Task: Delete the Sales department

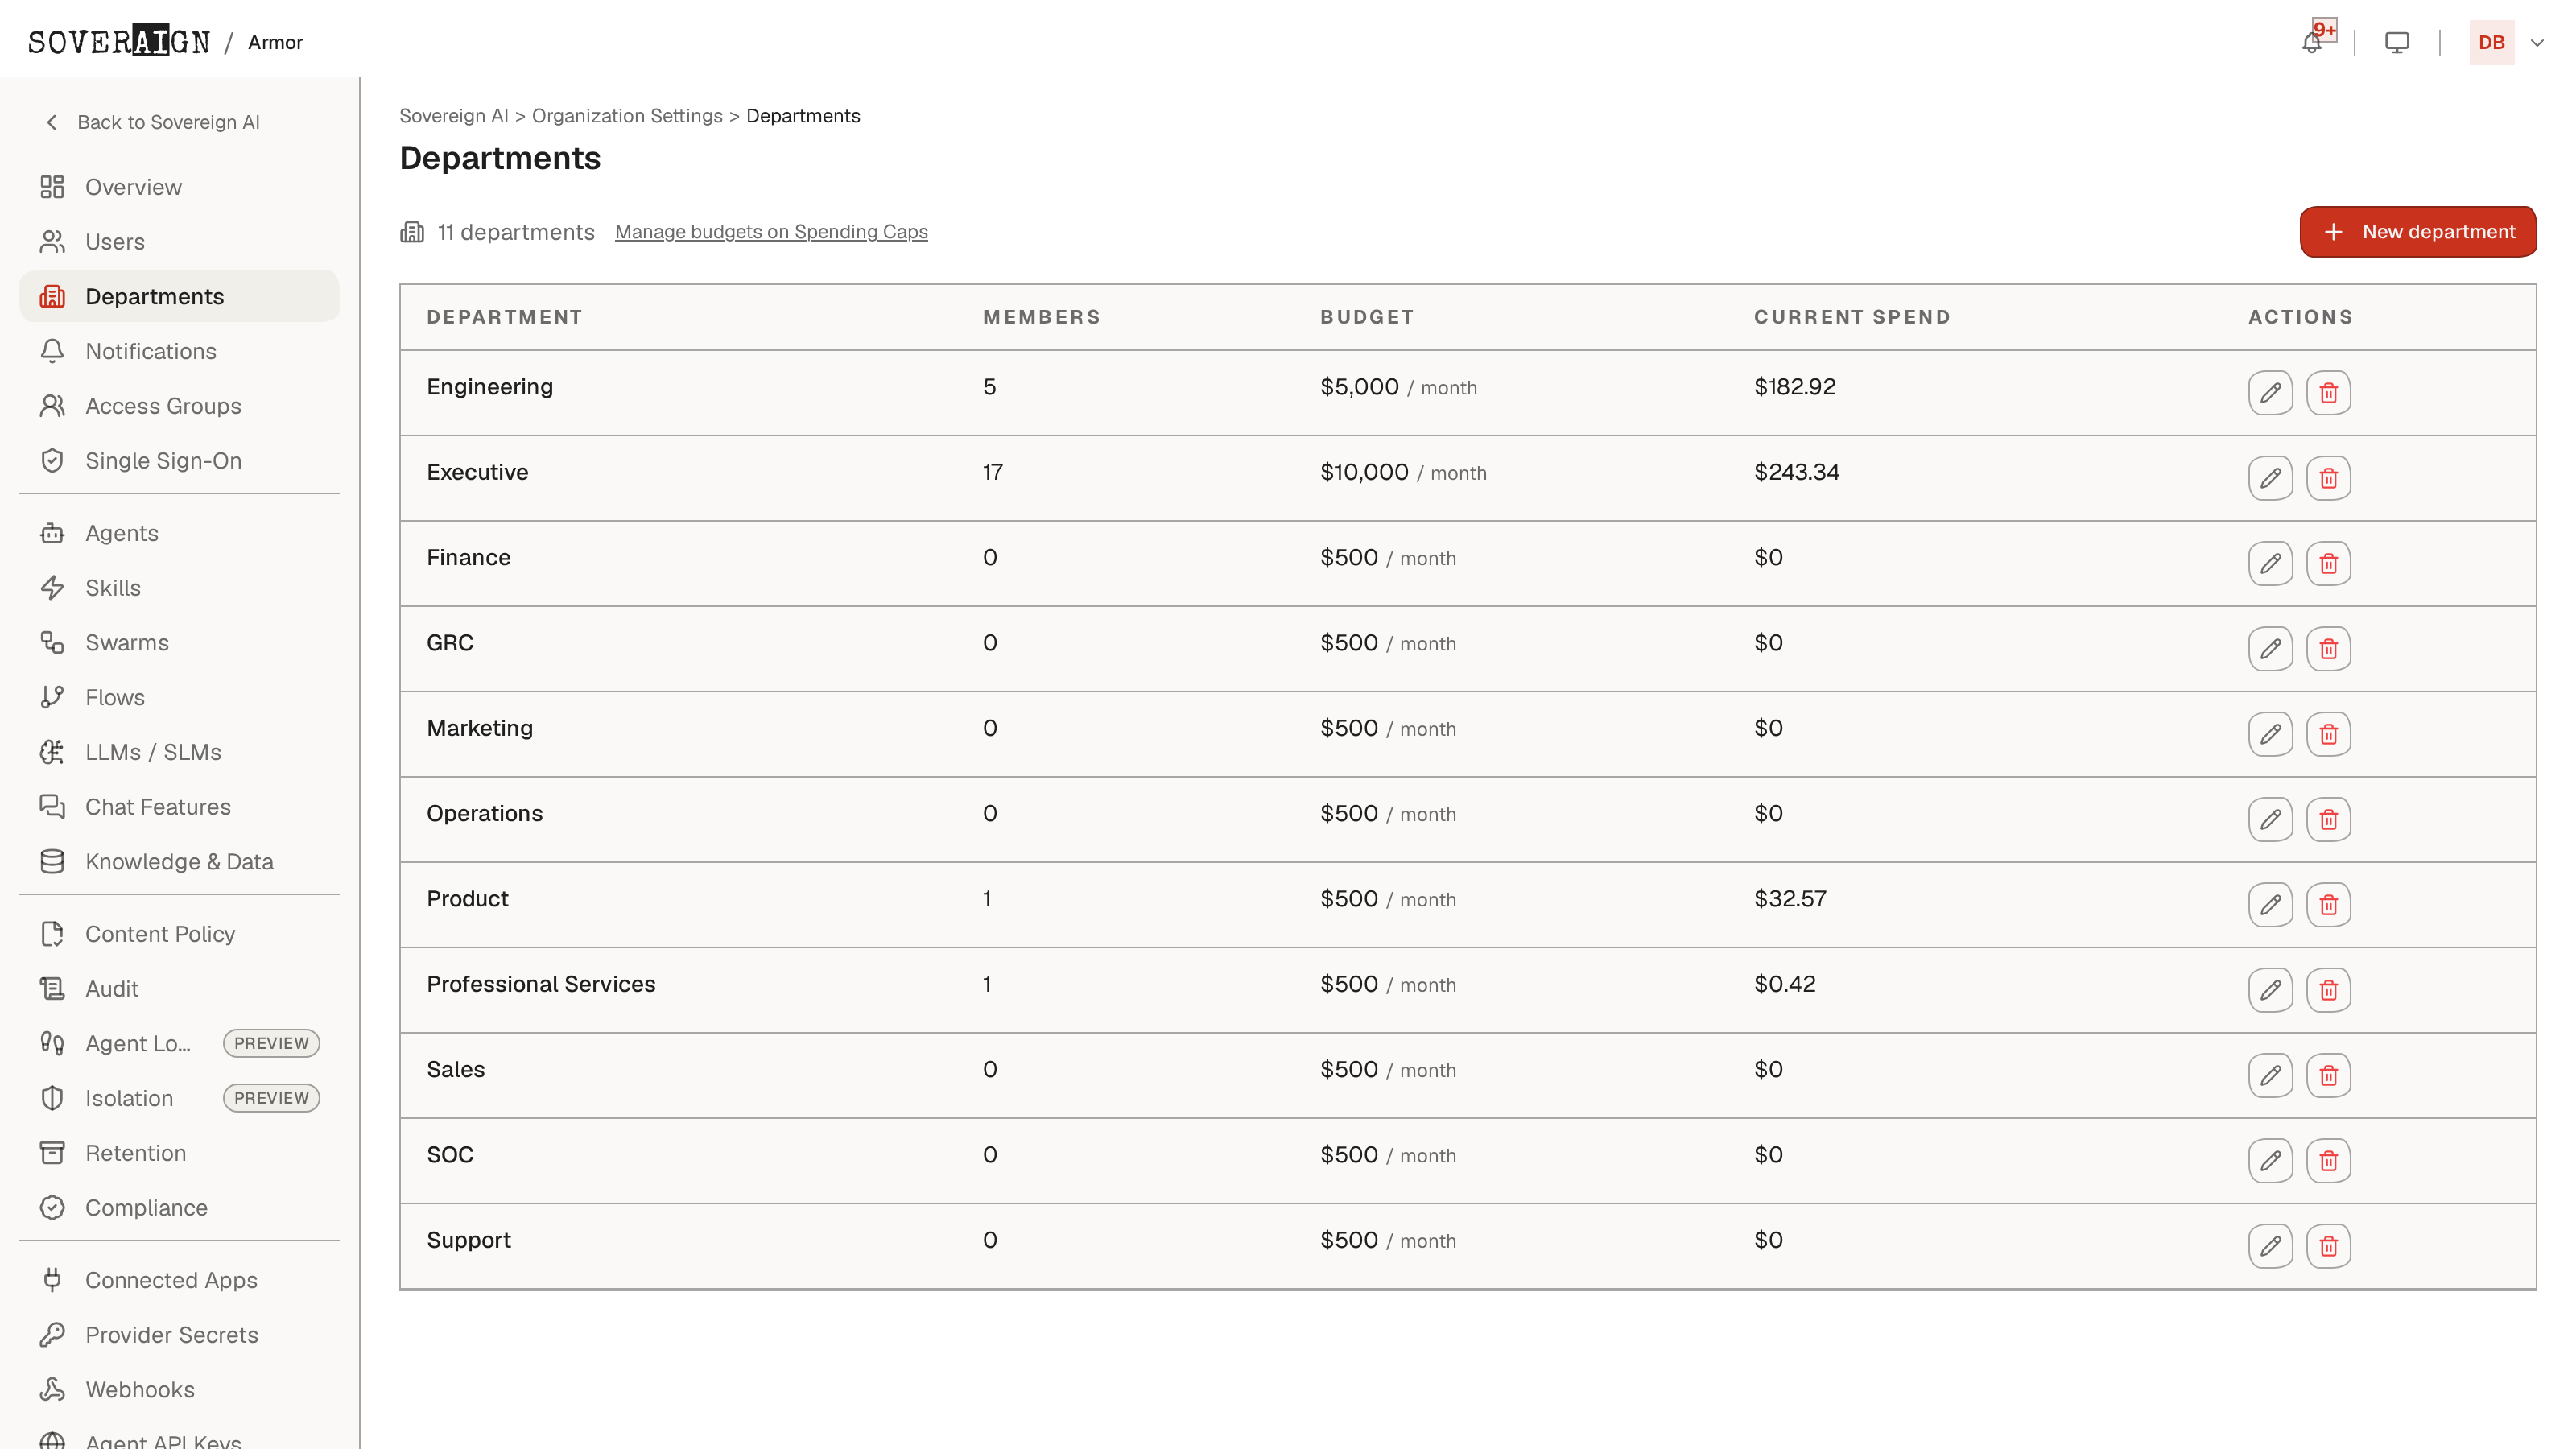Action: point(2328,1075)
